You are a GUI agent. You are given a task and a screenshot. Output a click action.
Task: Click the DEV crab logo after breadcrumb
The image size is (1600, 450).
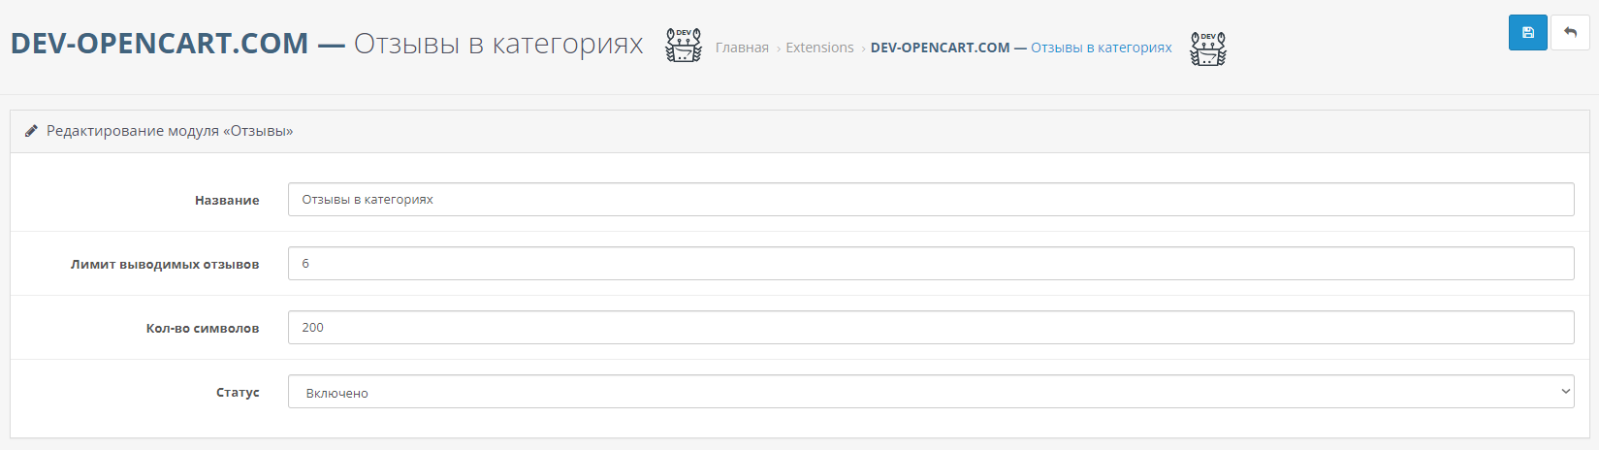click(x=1208, y=48)
